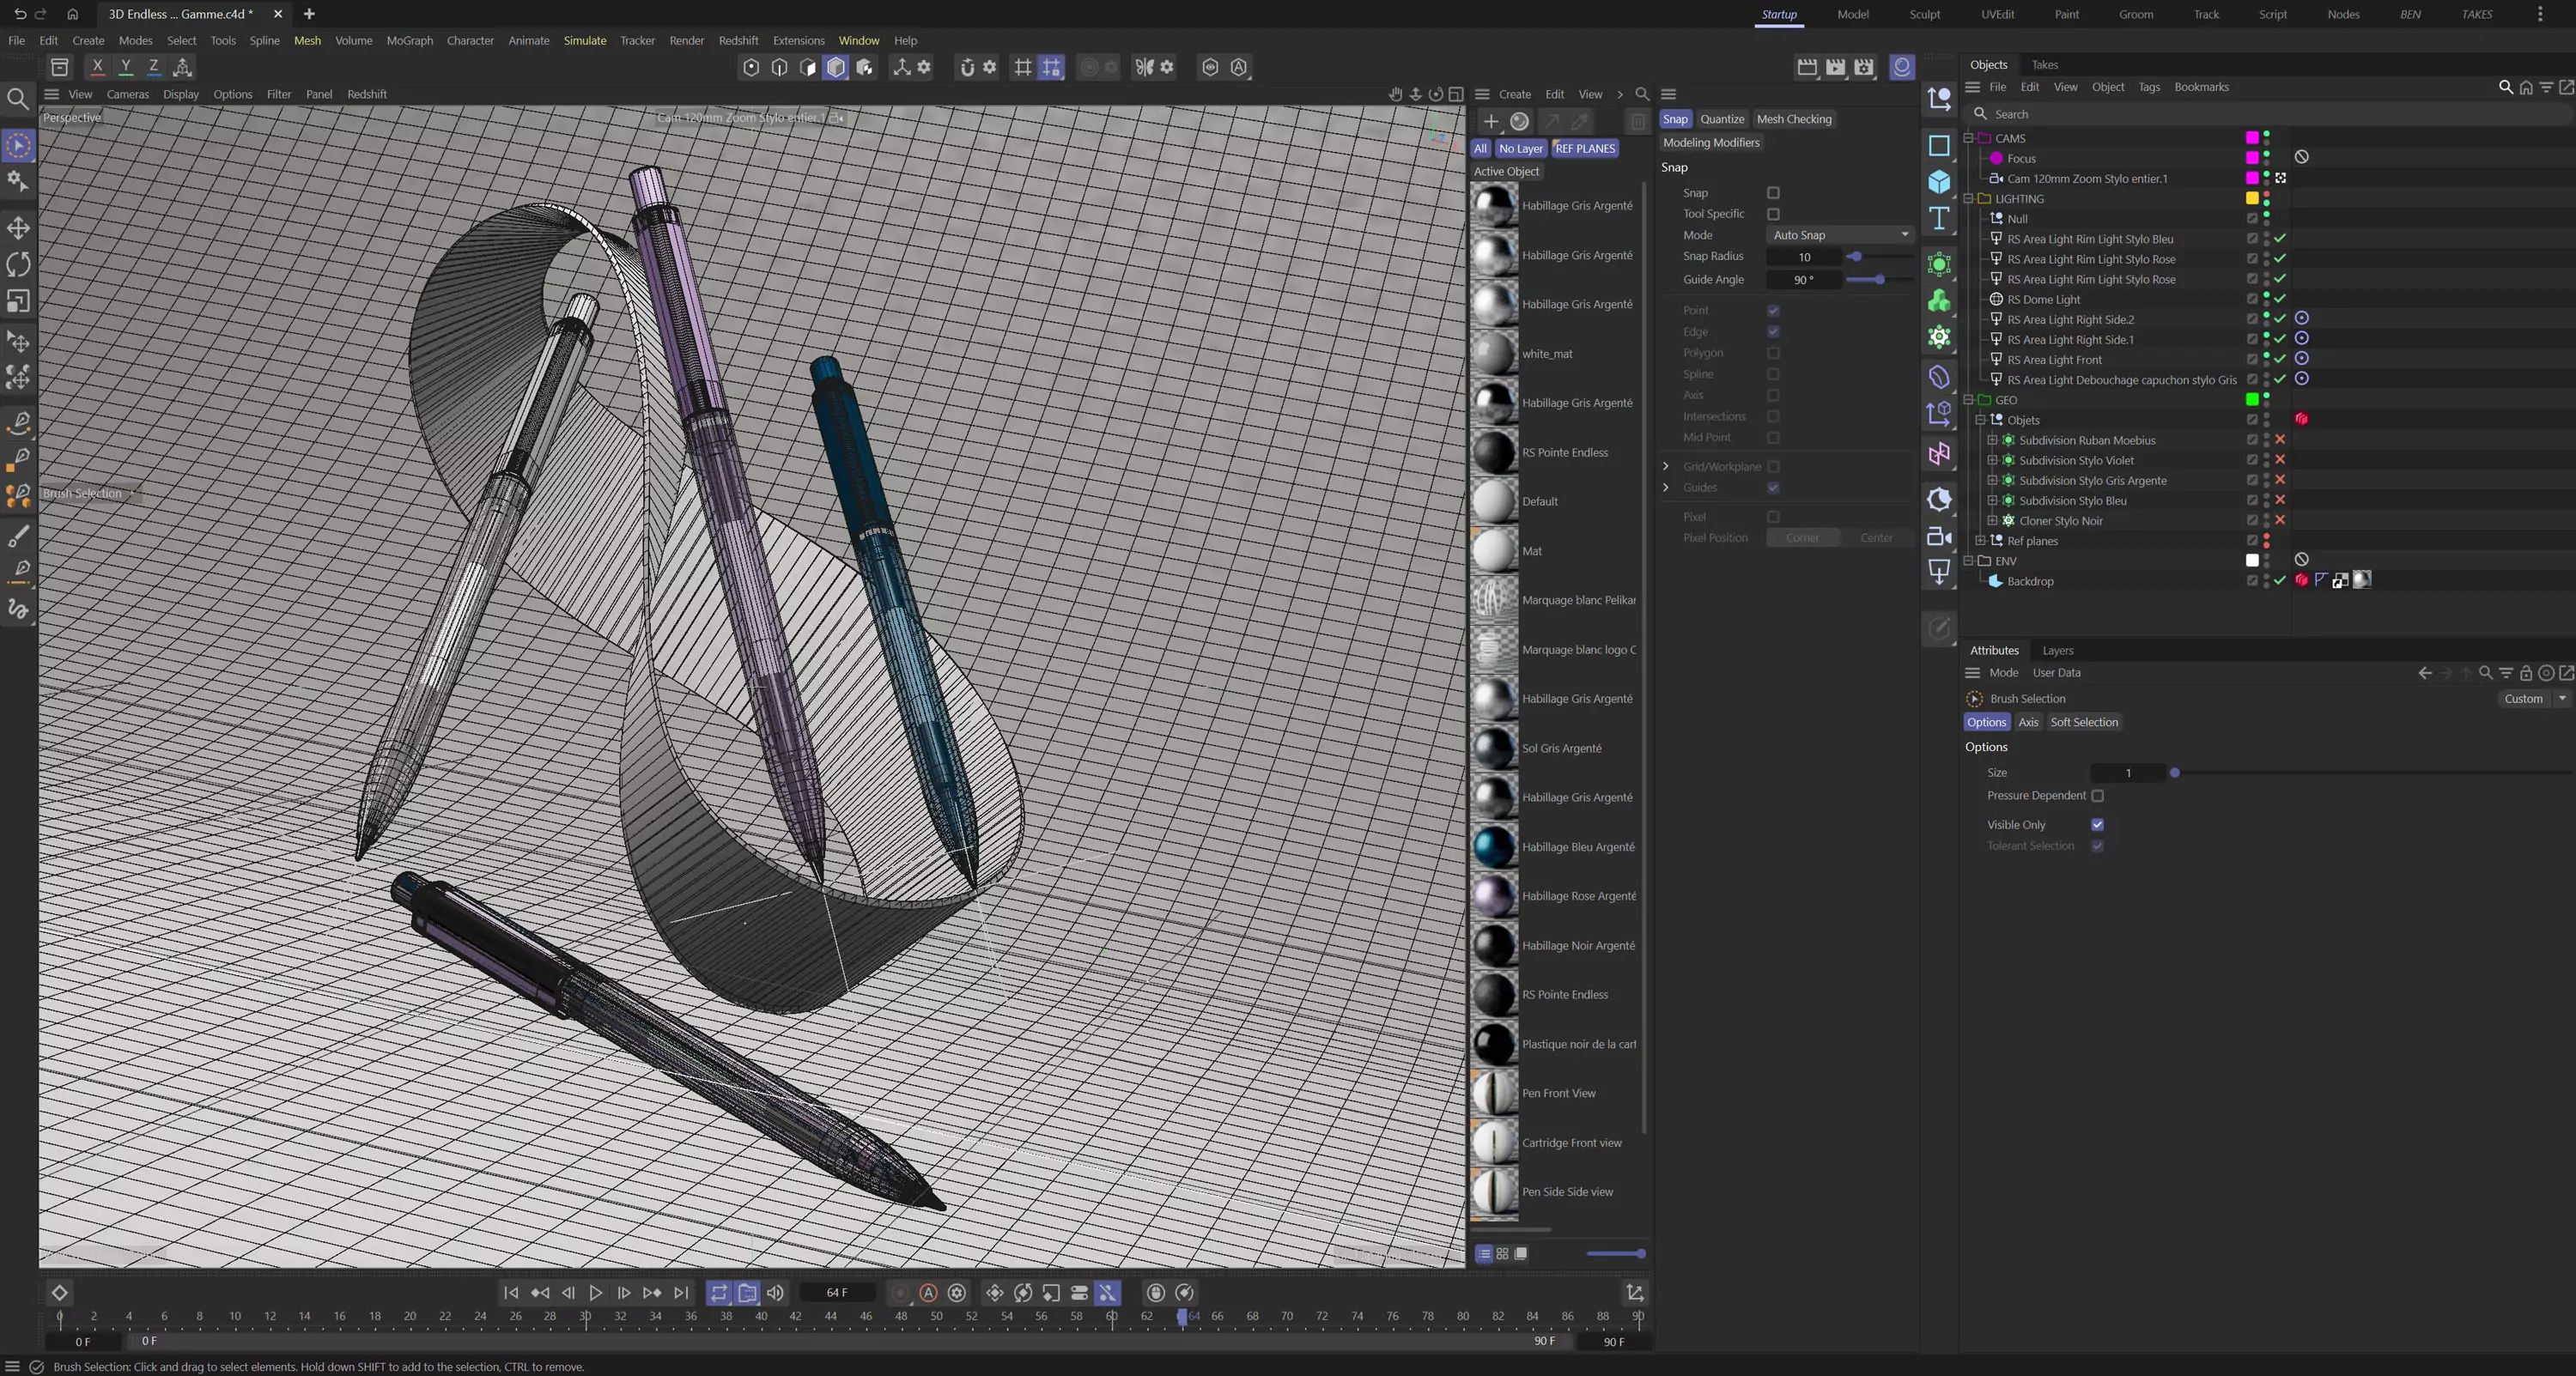Select the Move tool in left toolbar
Image resolution: width=2576 pixels, height=1376 pixels.
[x=18, y=228]
